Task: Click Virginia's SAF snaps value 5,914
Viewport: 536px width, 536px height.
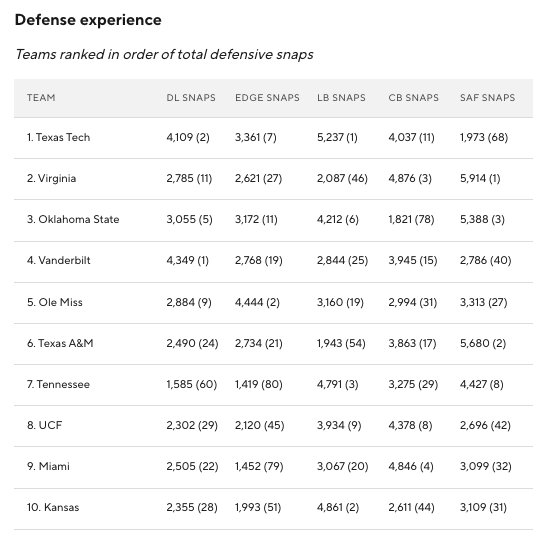Action: (x=473, y=178)
